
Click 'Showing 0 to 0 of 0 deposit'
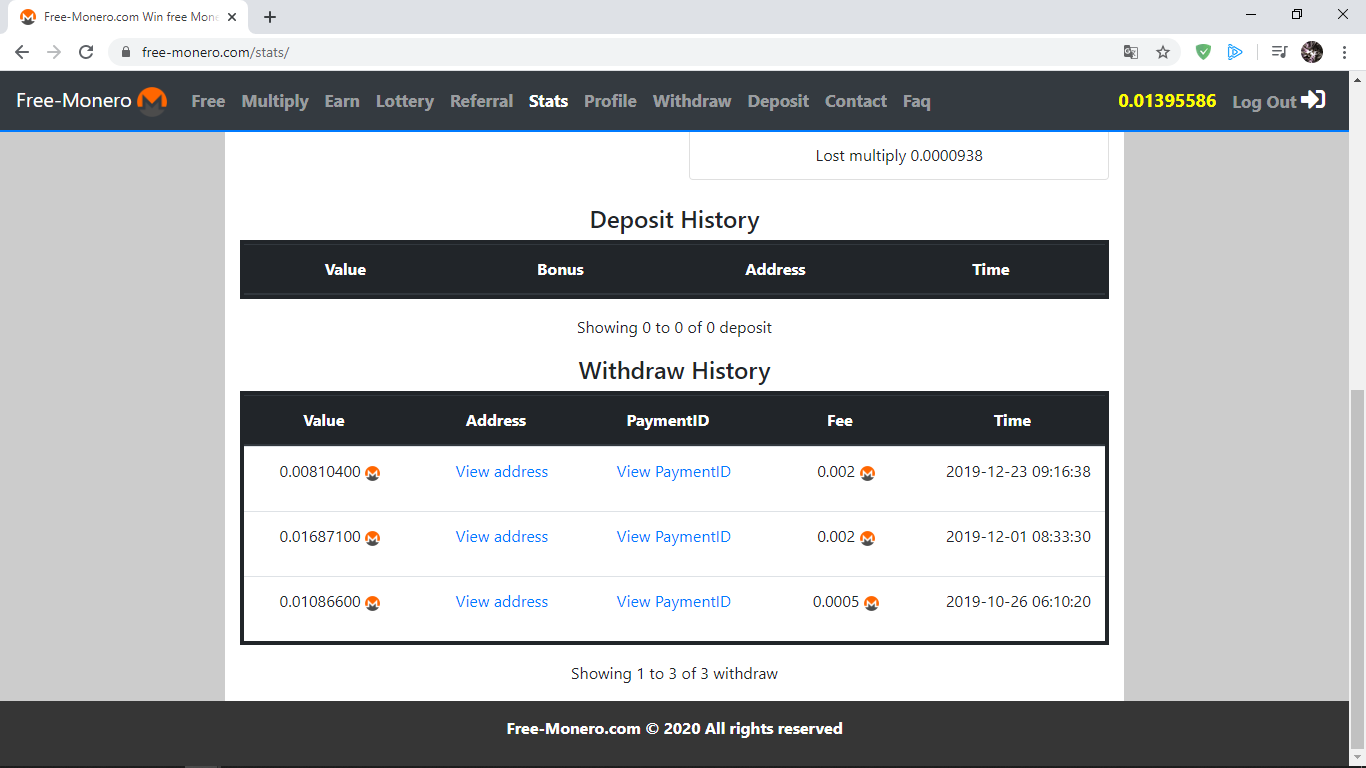[x=674, y=328]
